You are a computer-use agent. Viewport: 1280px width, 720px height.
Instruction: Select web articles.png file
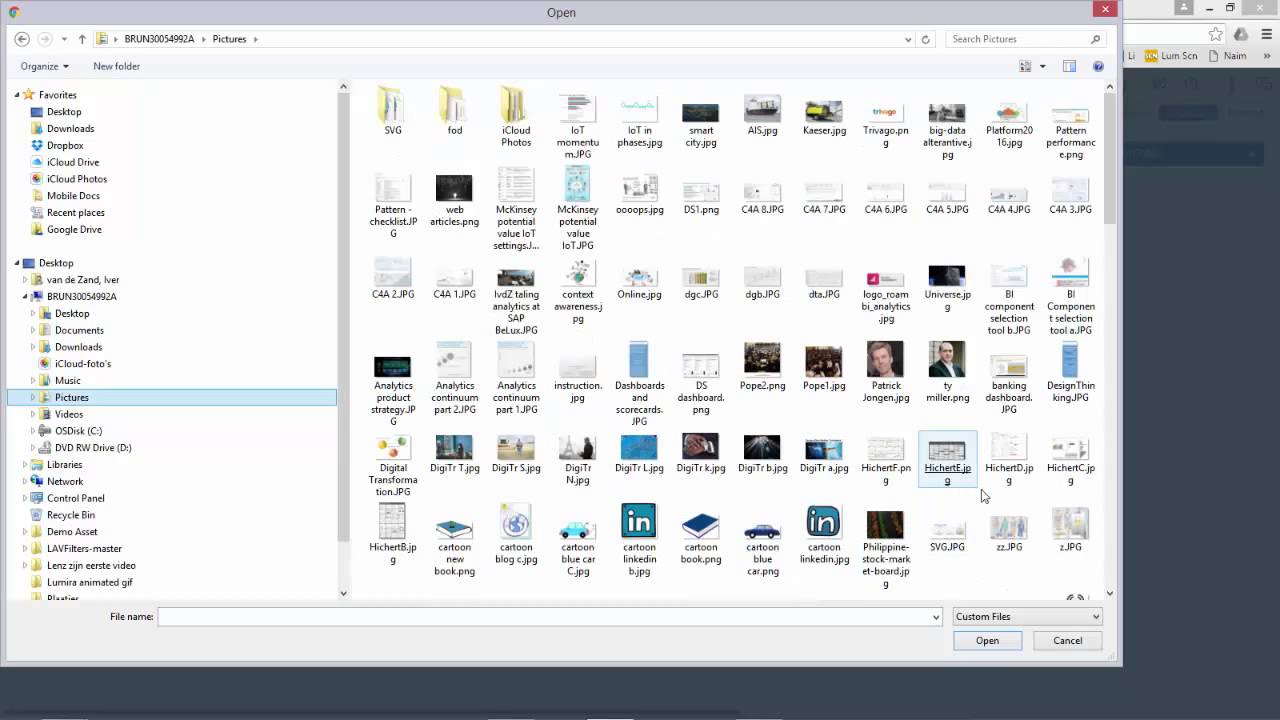point(454,200)
